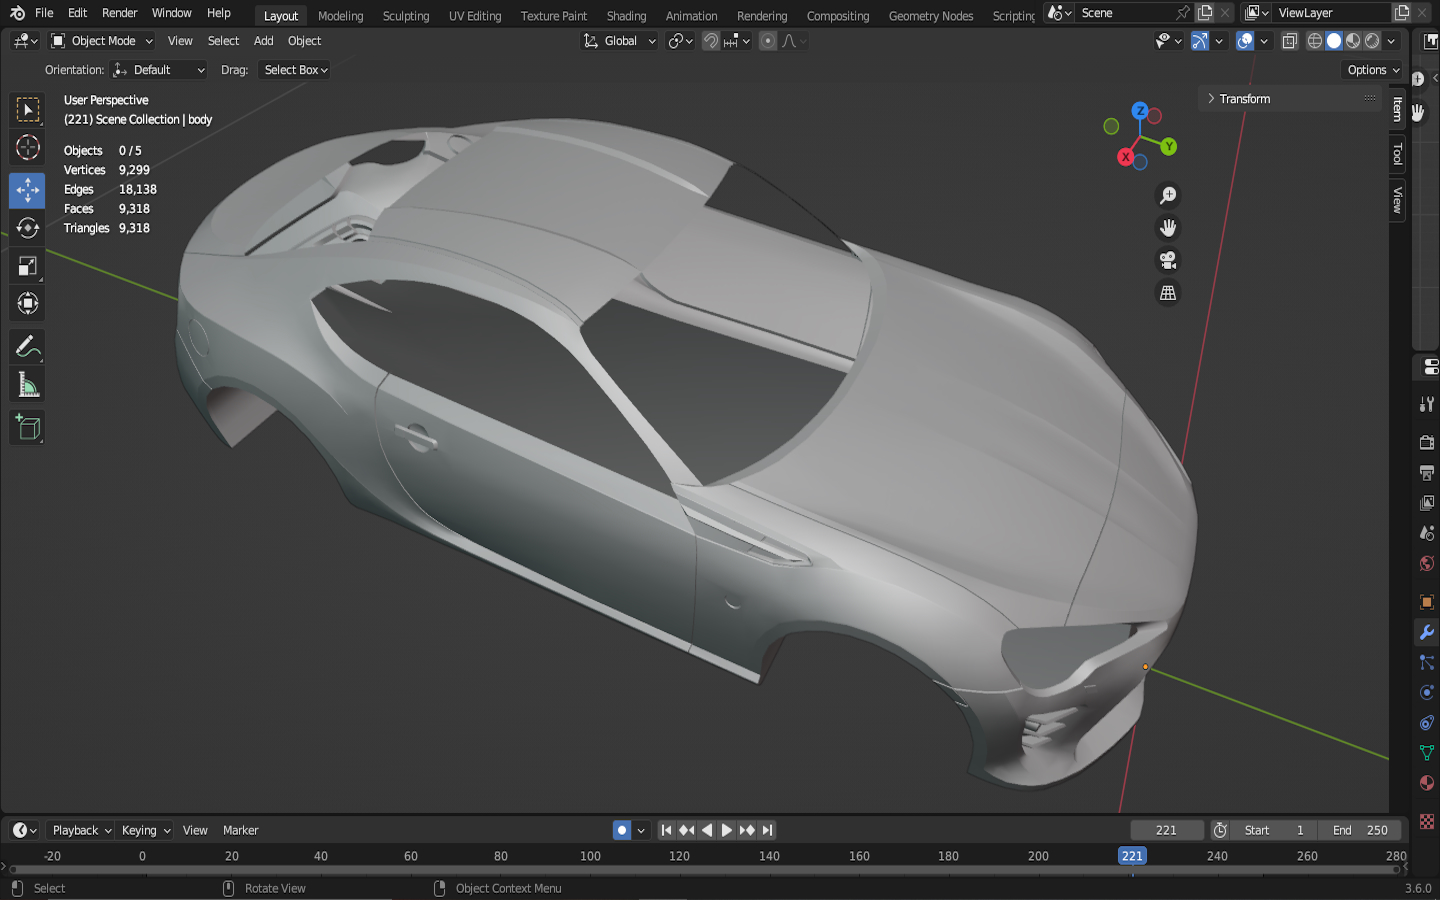Toggle proportional editing
This screenshot has height=900, width=1440.
(x=768, y=41)
